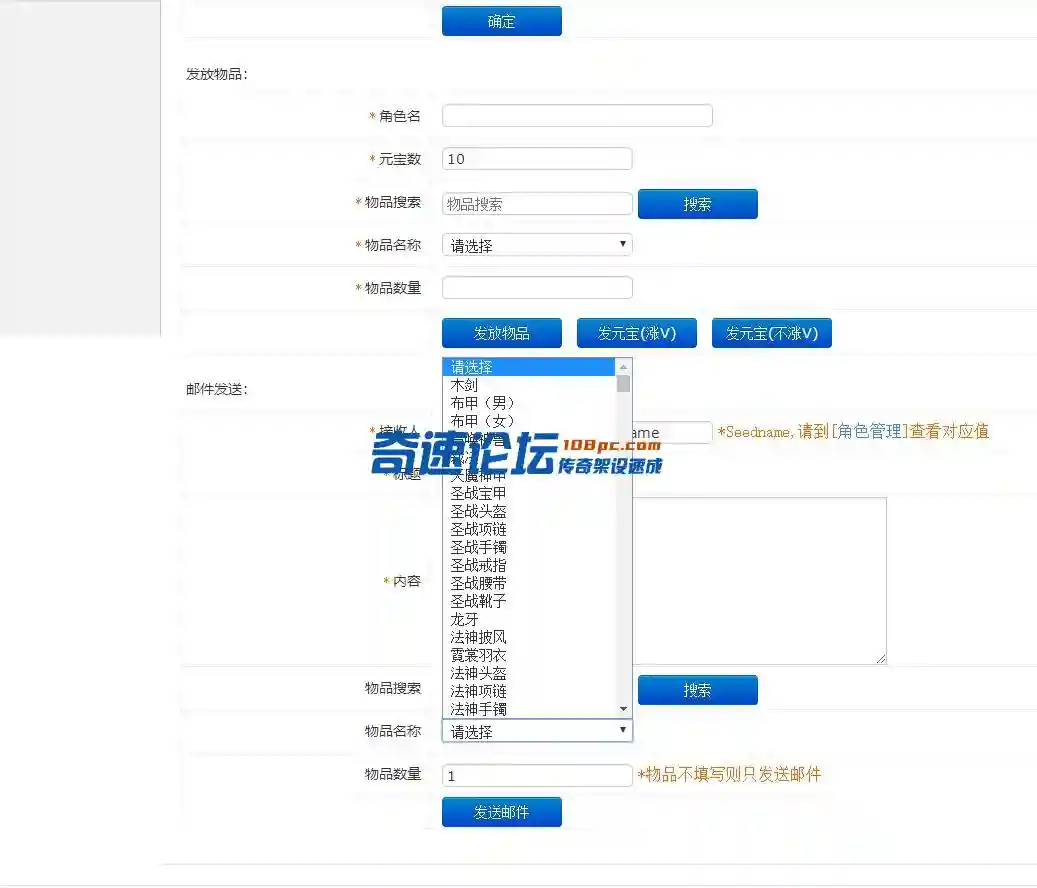Image resolution: width=1037 pixels, height=888 pixels.
Task: Click the dropdown list scrollbar down arrow
Action: click(x=623, y=709)
